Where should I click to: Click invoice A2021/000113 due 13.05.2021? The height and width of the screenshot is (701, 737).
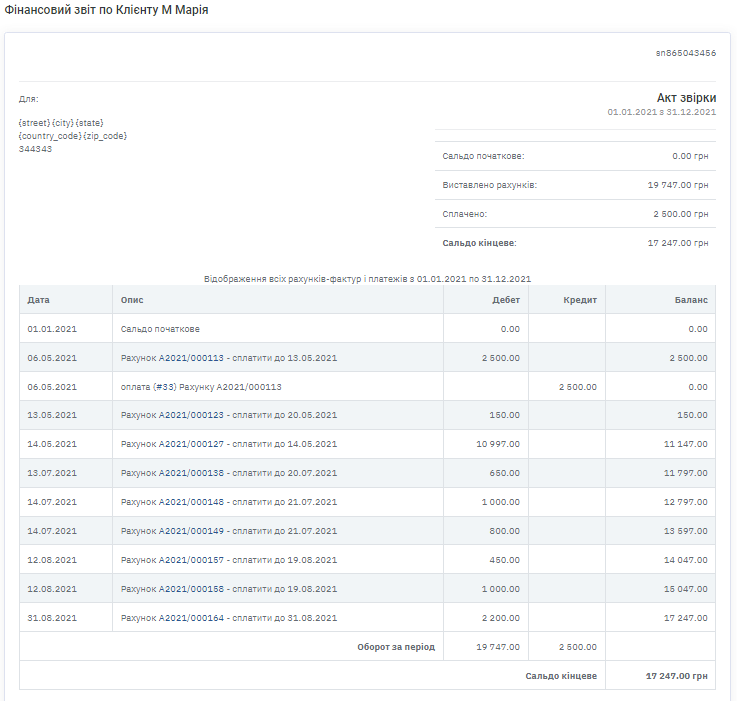[x=228, y=358]
